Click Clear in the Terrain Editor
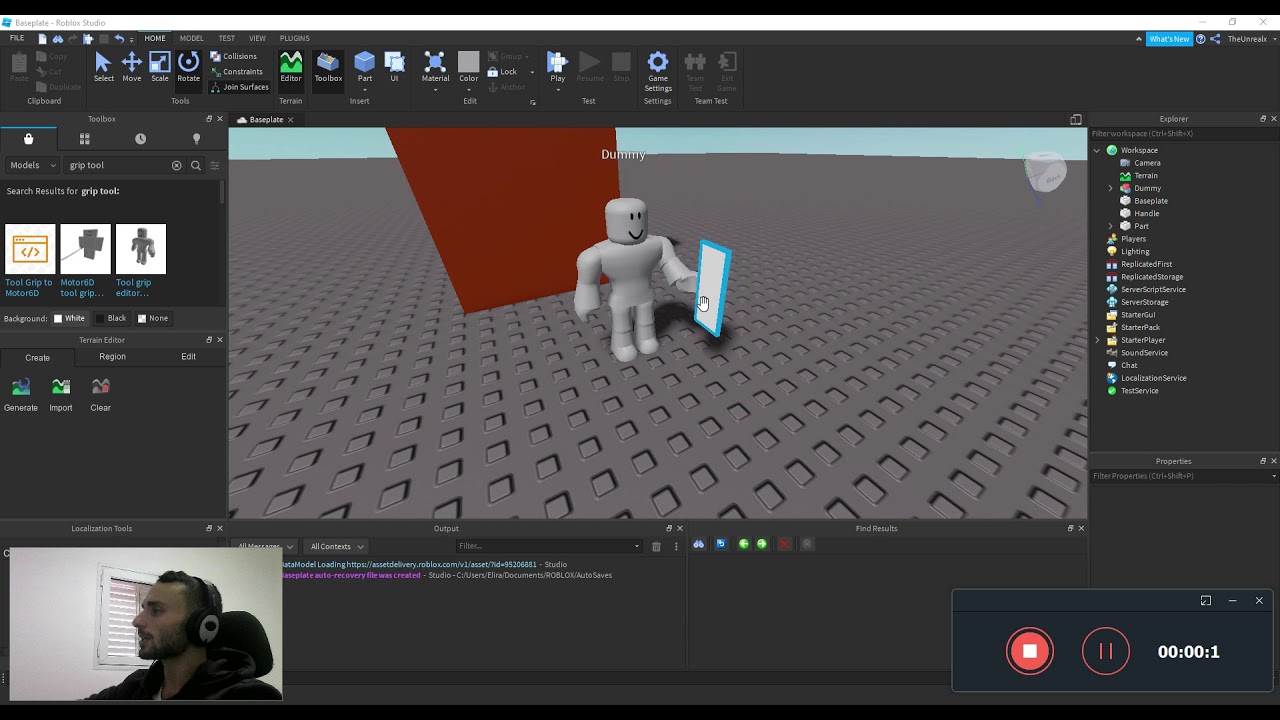This screenshot has width=1280, height=720. 100,394
